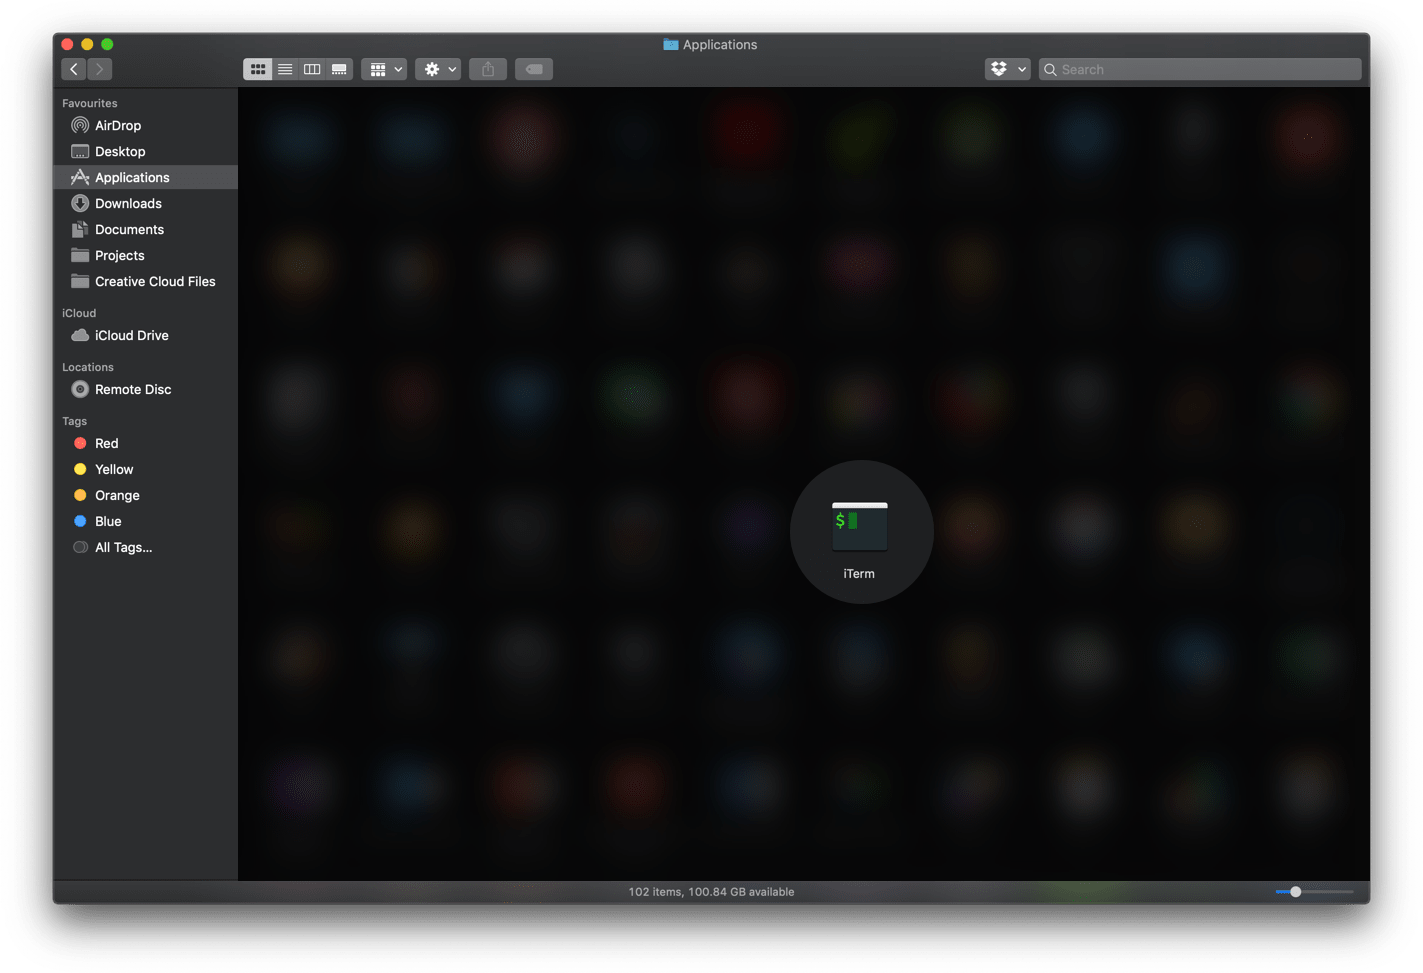This screenshot has width=1423, height=973.
Task: Click the Locations section header
Action: [x=88, y=367]
